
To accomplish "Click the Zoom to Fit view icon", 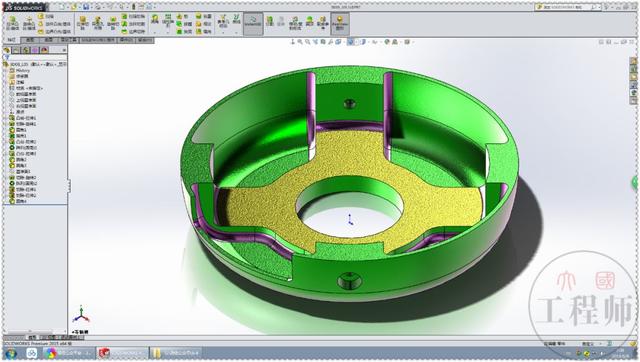I will coord(300,42).
